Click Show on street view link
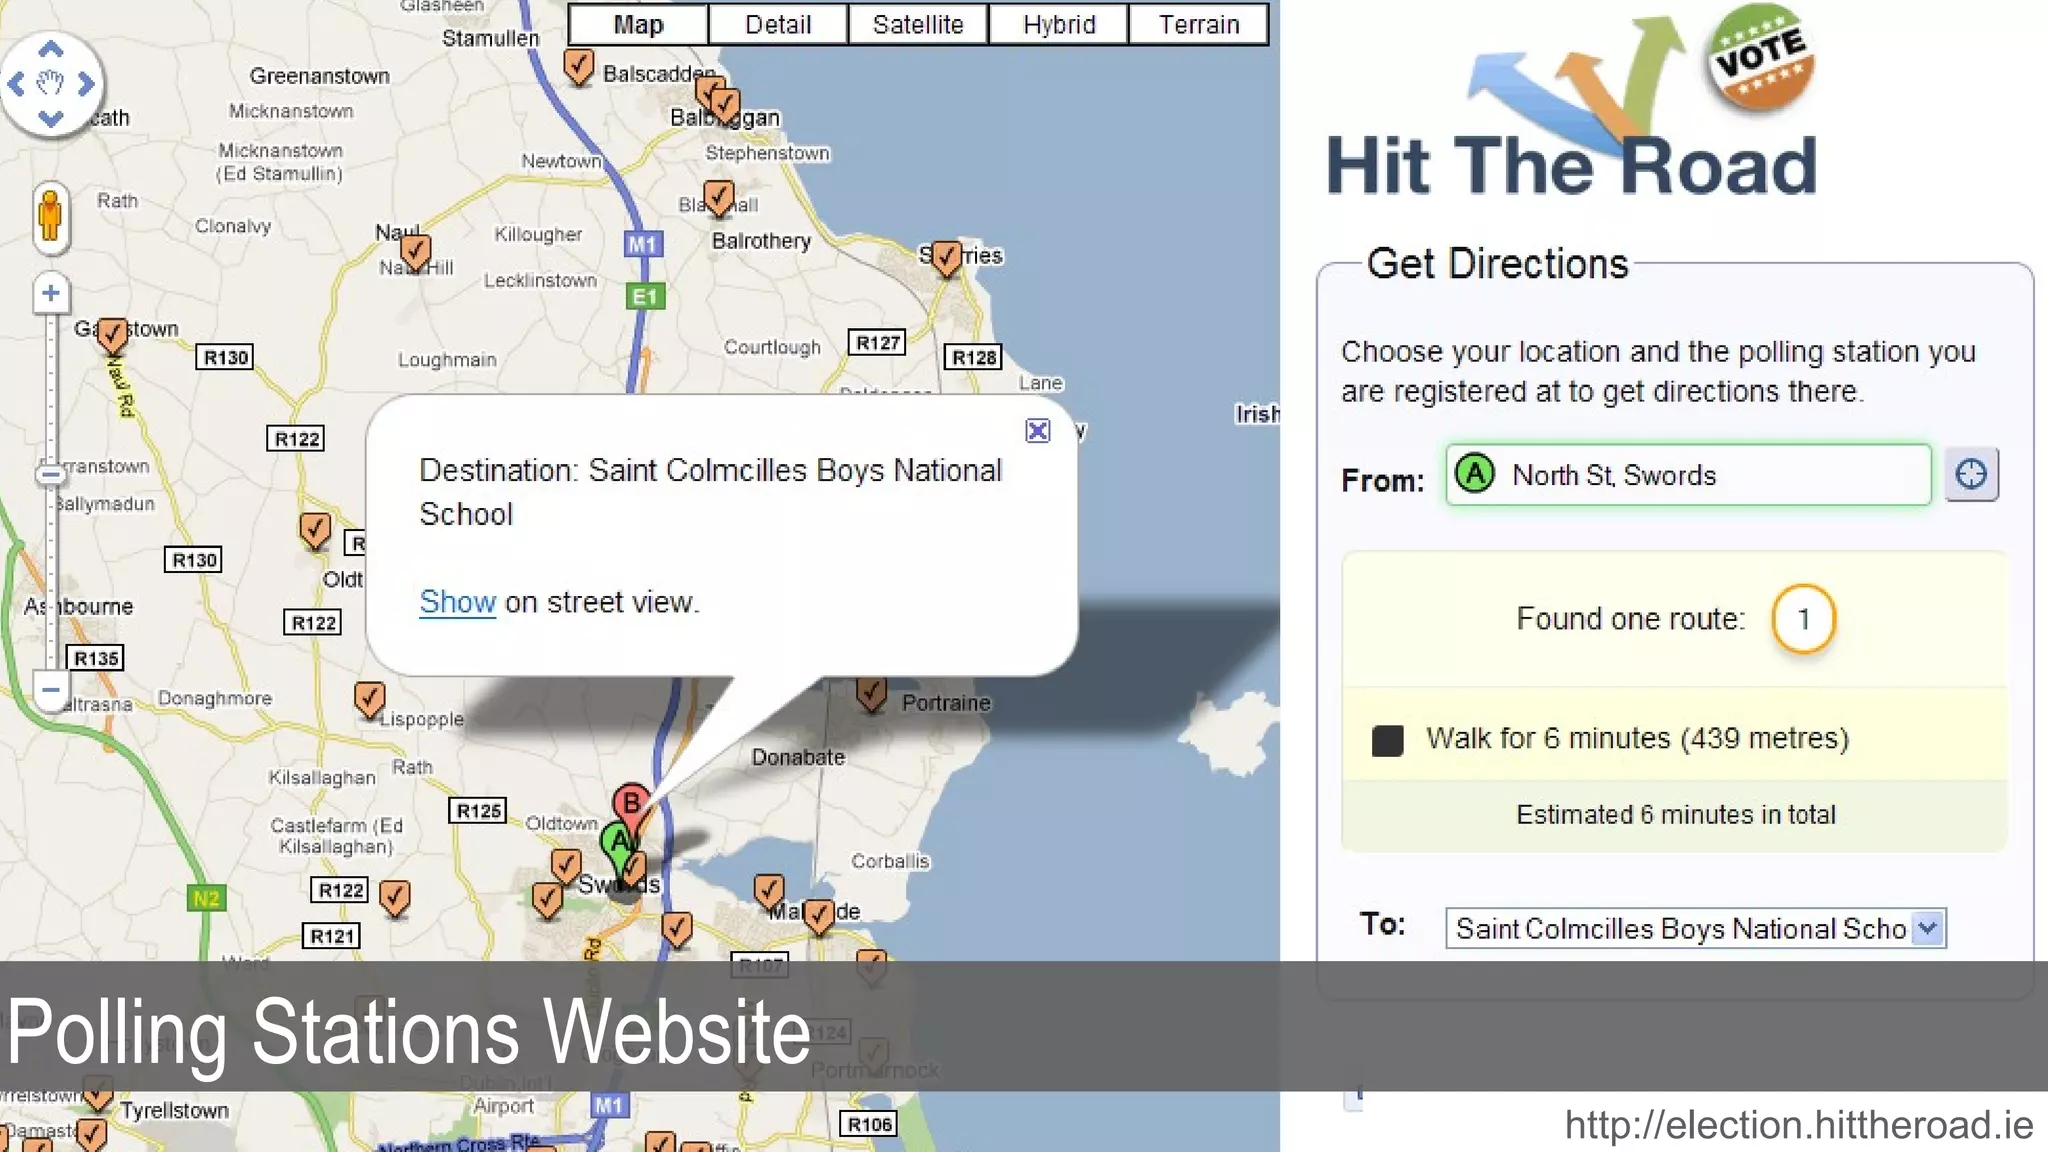 (x=457, y=602)
